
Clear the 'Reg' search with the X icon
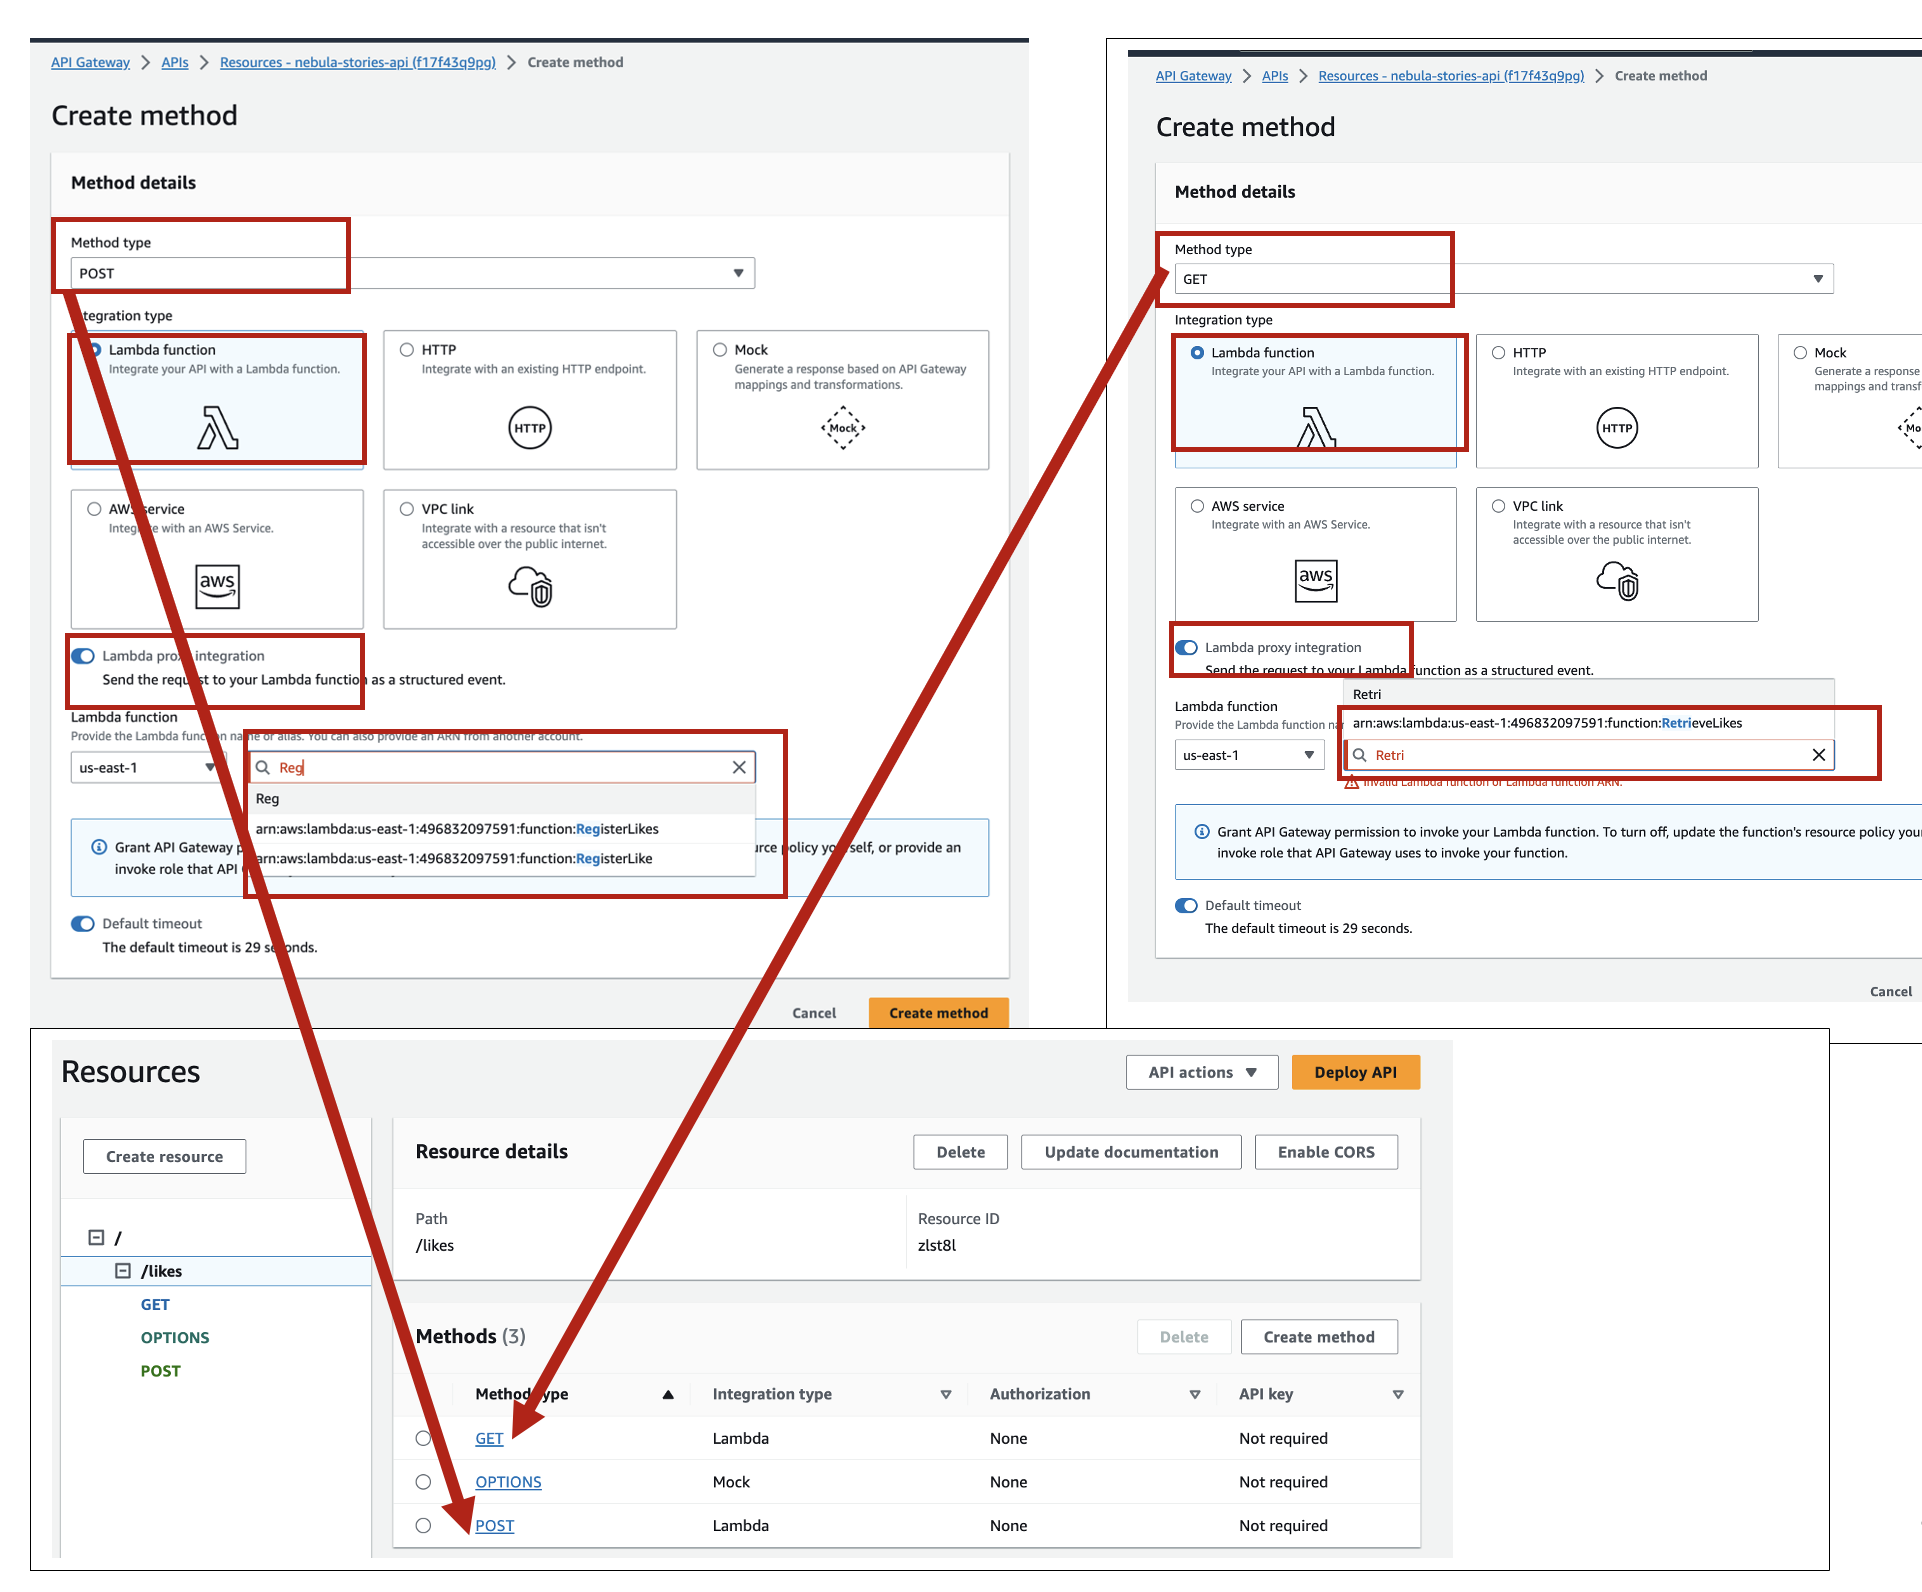[739, 767]
